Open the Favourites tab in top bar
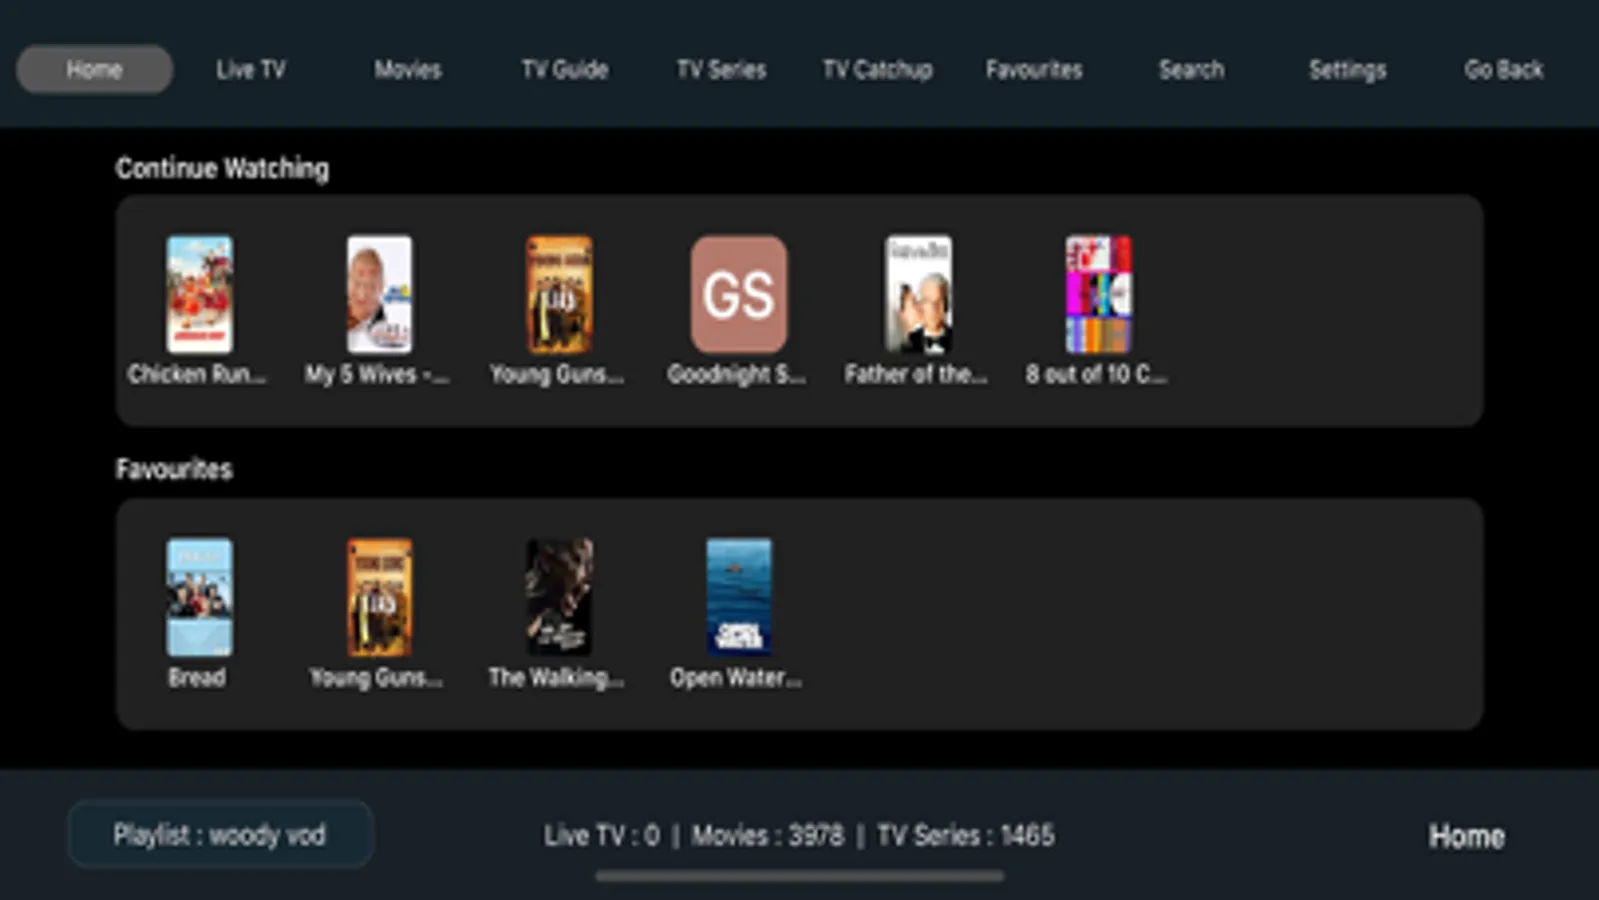The width and height of the screenshot is (1599, 900). click(1034, 69)
